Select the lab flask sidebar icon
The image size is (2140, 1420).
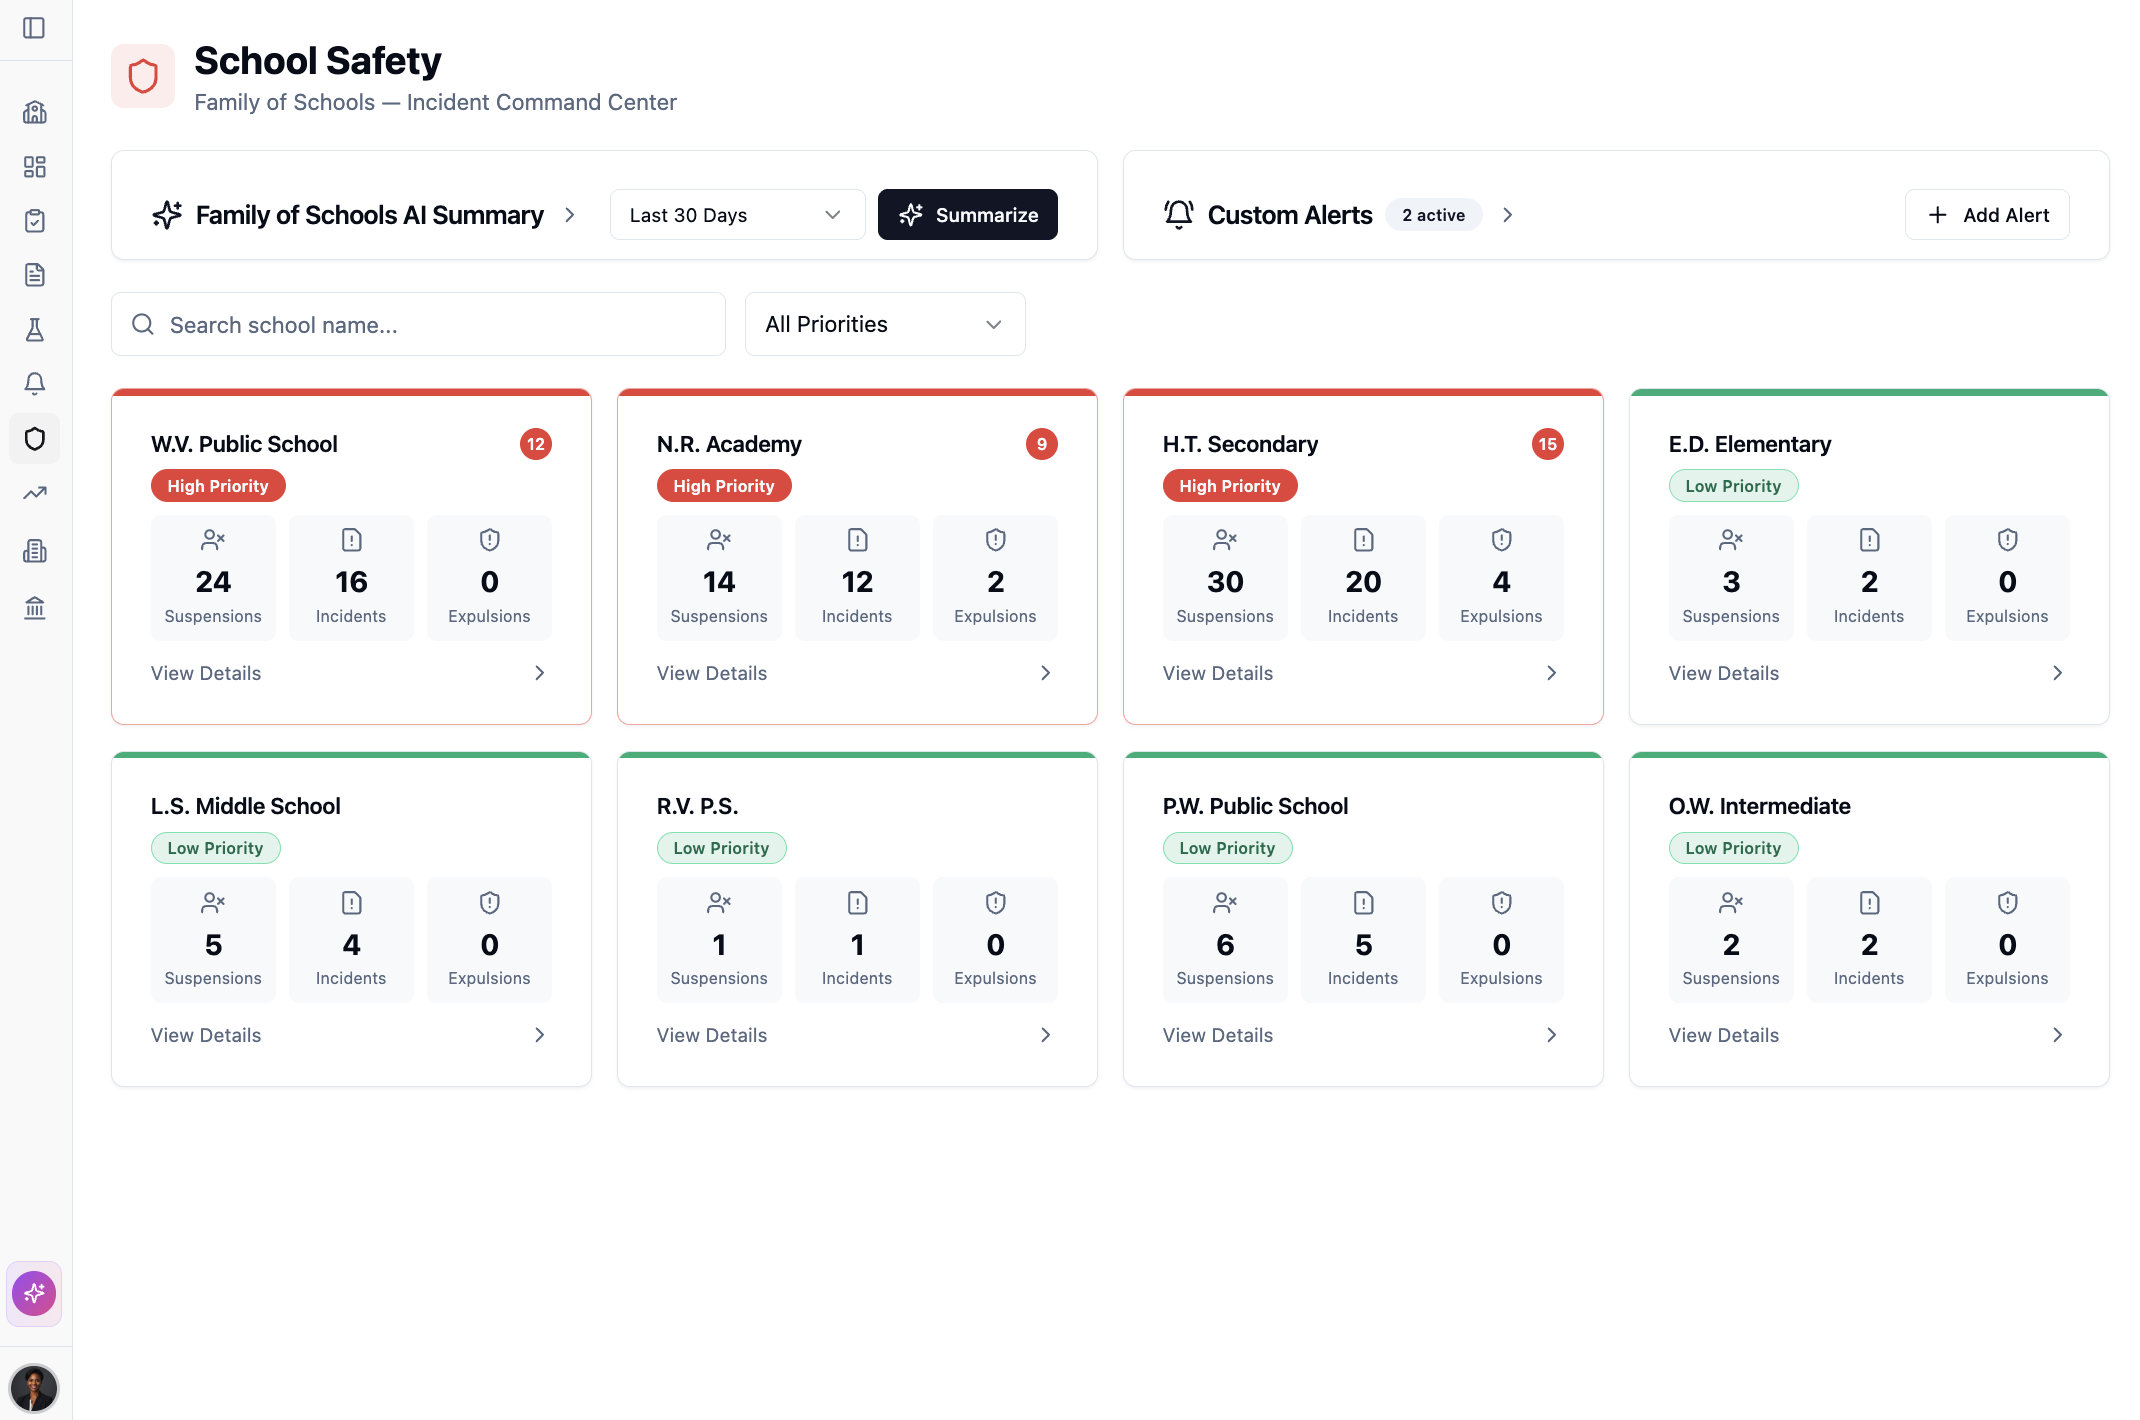pyautogui.click(x=35, y=330)
